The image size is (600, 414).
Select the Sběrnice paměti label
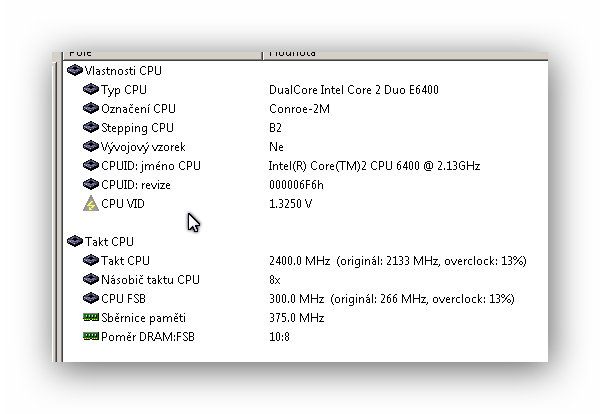coord(143,318)
